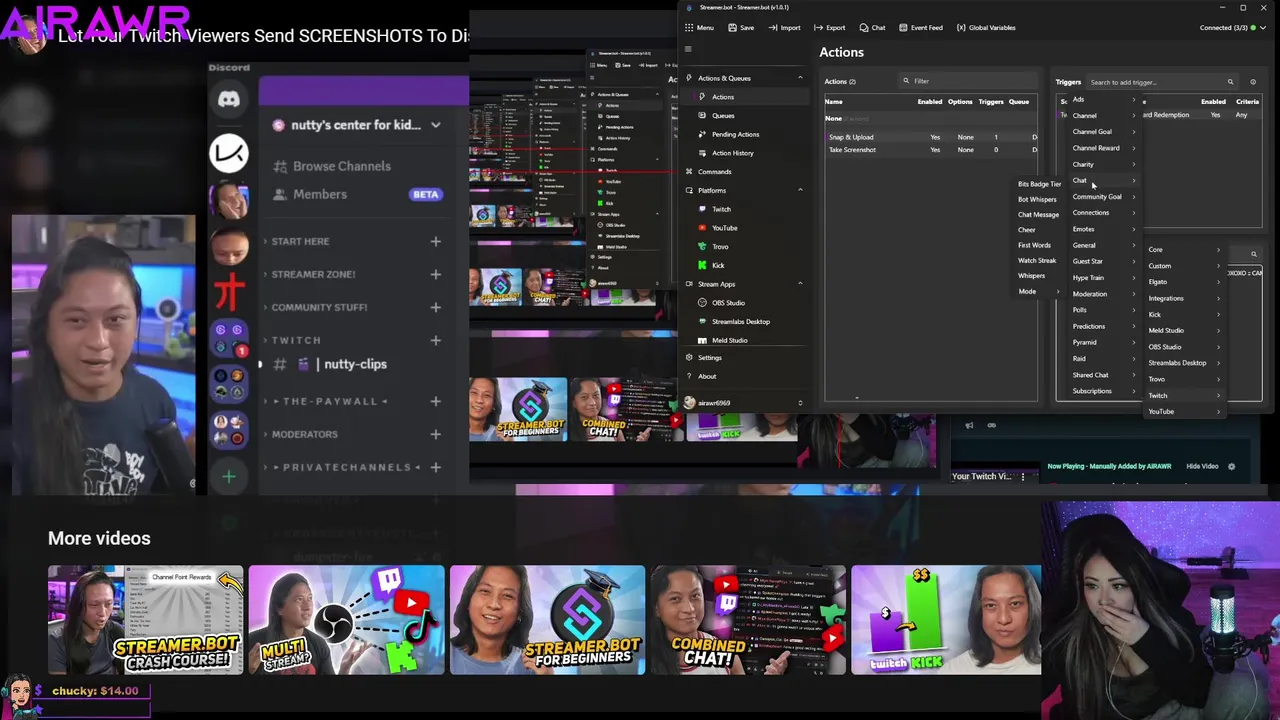Click Export in Streamer.bot toolbar

coord(830,28)
